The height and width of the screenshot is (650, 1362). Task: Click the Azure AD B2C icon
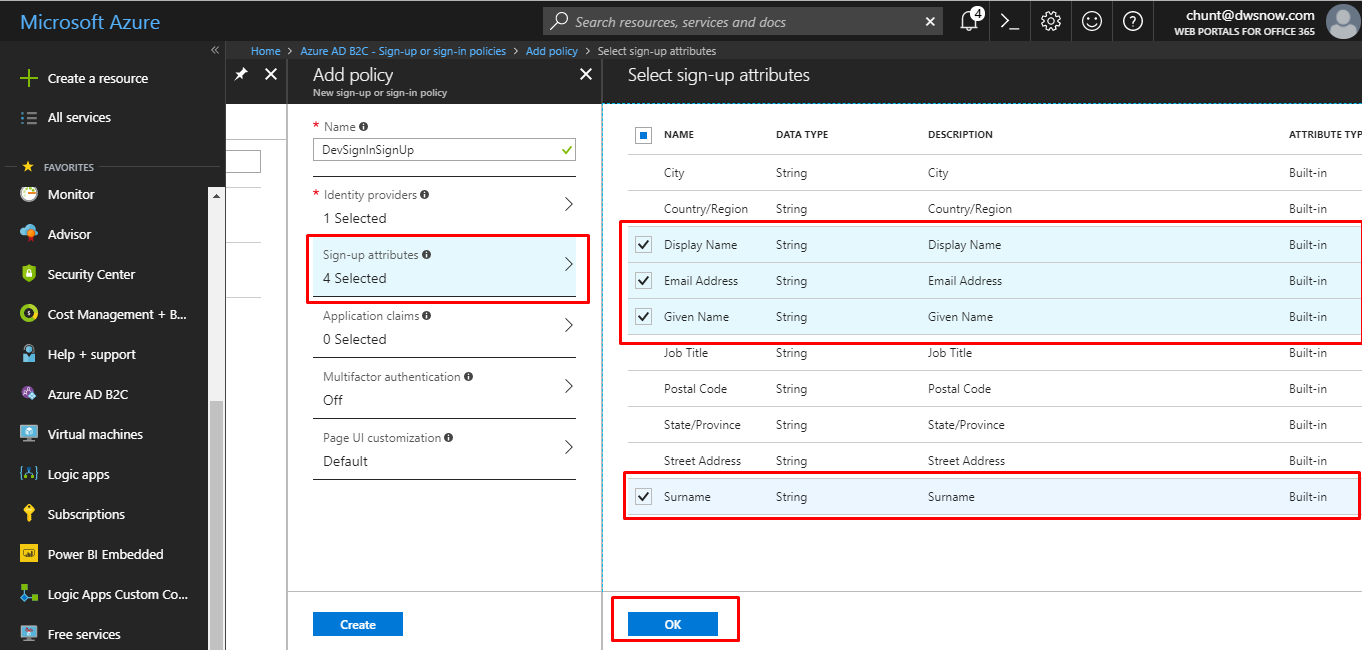tap(29, 394)
